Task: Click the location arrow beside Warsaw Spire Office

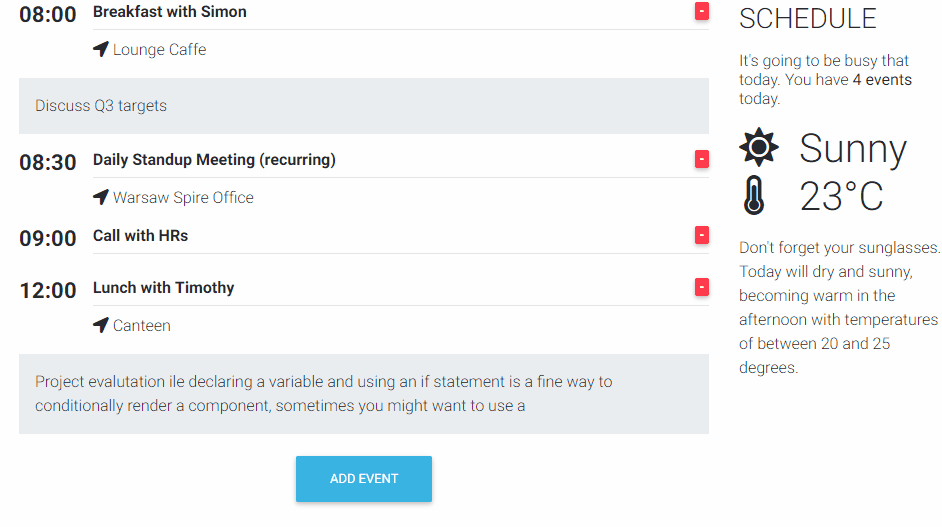Action: coord(100,197)
